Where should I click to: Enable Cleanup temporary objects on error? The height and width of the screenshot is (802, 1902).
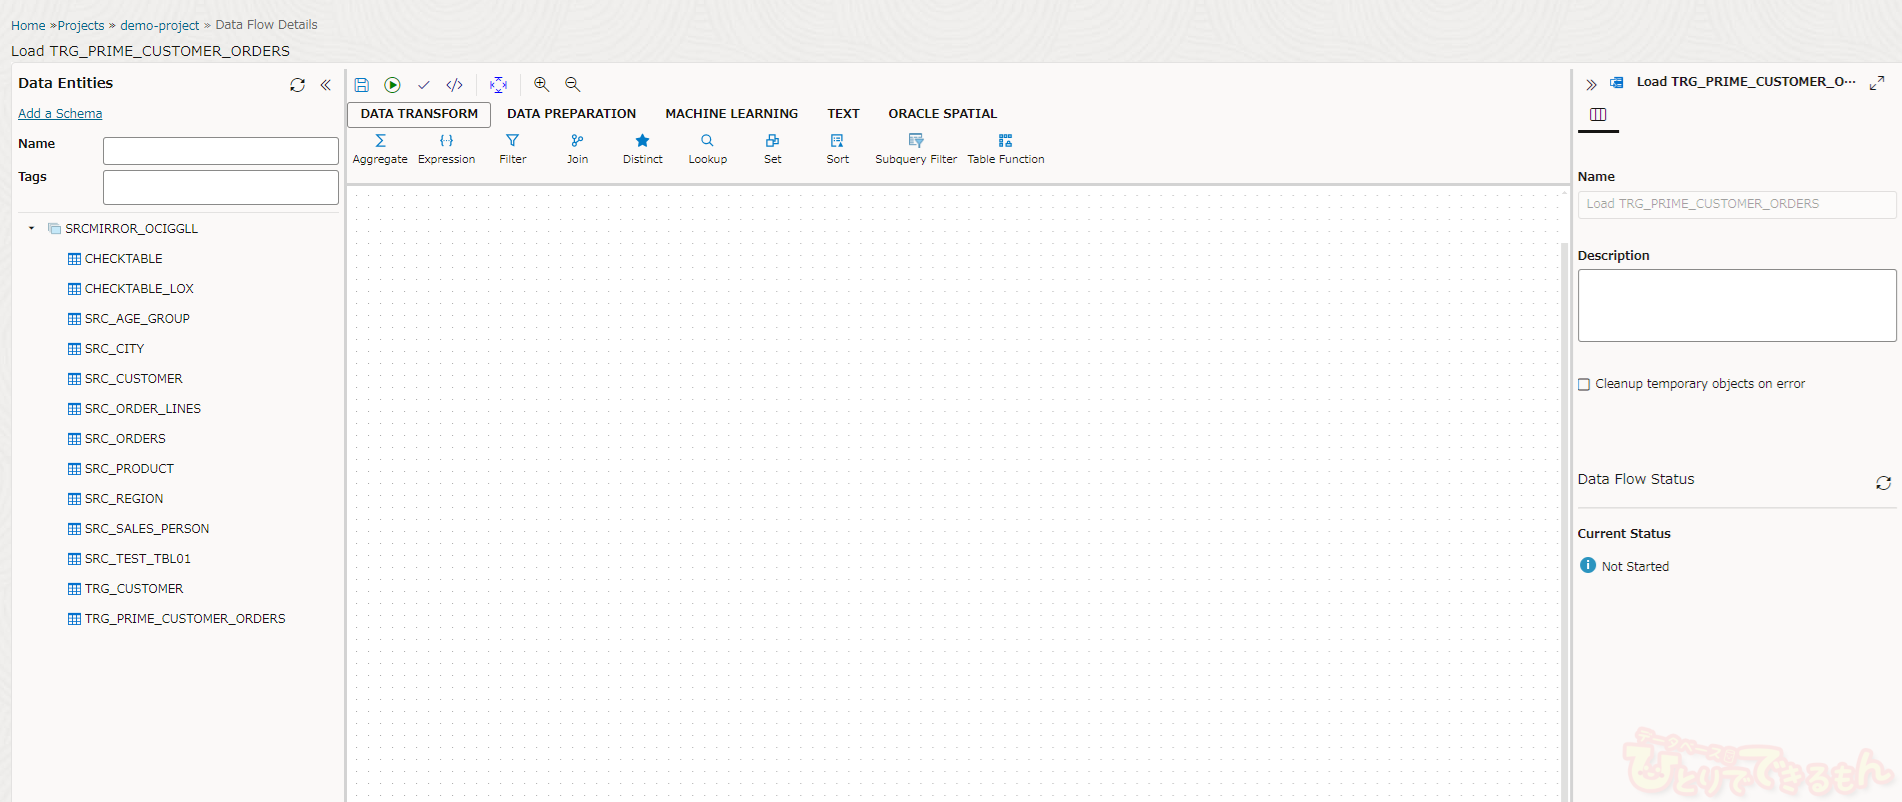tap(1584, 384)
